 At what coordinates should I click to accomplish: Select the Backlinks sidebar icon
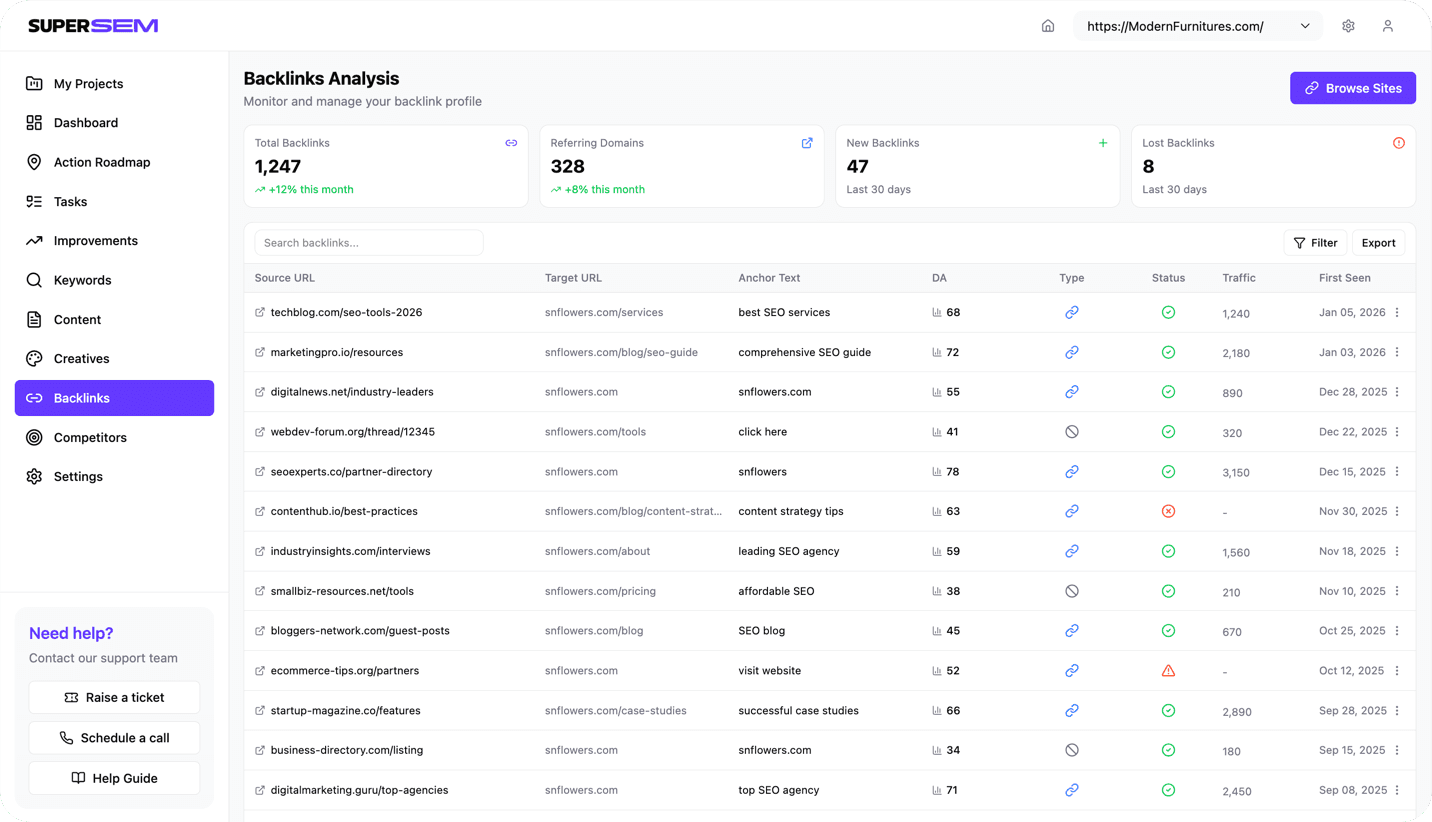pyautogui.click(x=35, y=398)
